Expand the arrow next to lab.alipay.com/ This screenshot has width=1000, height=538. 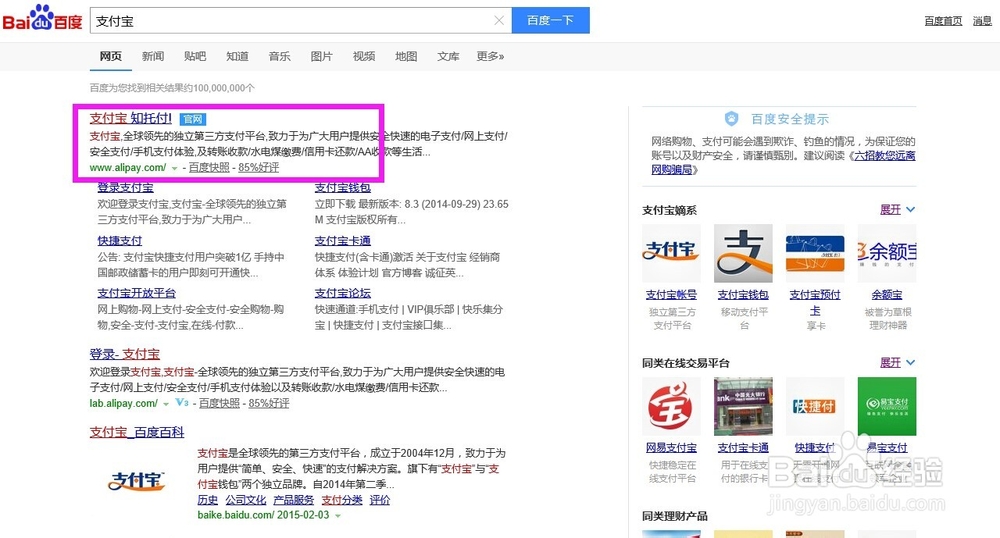click(166, 404)
